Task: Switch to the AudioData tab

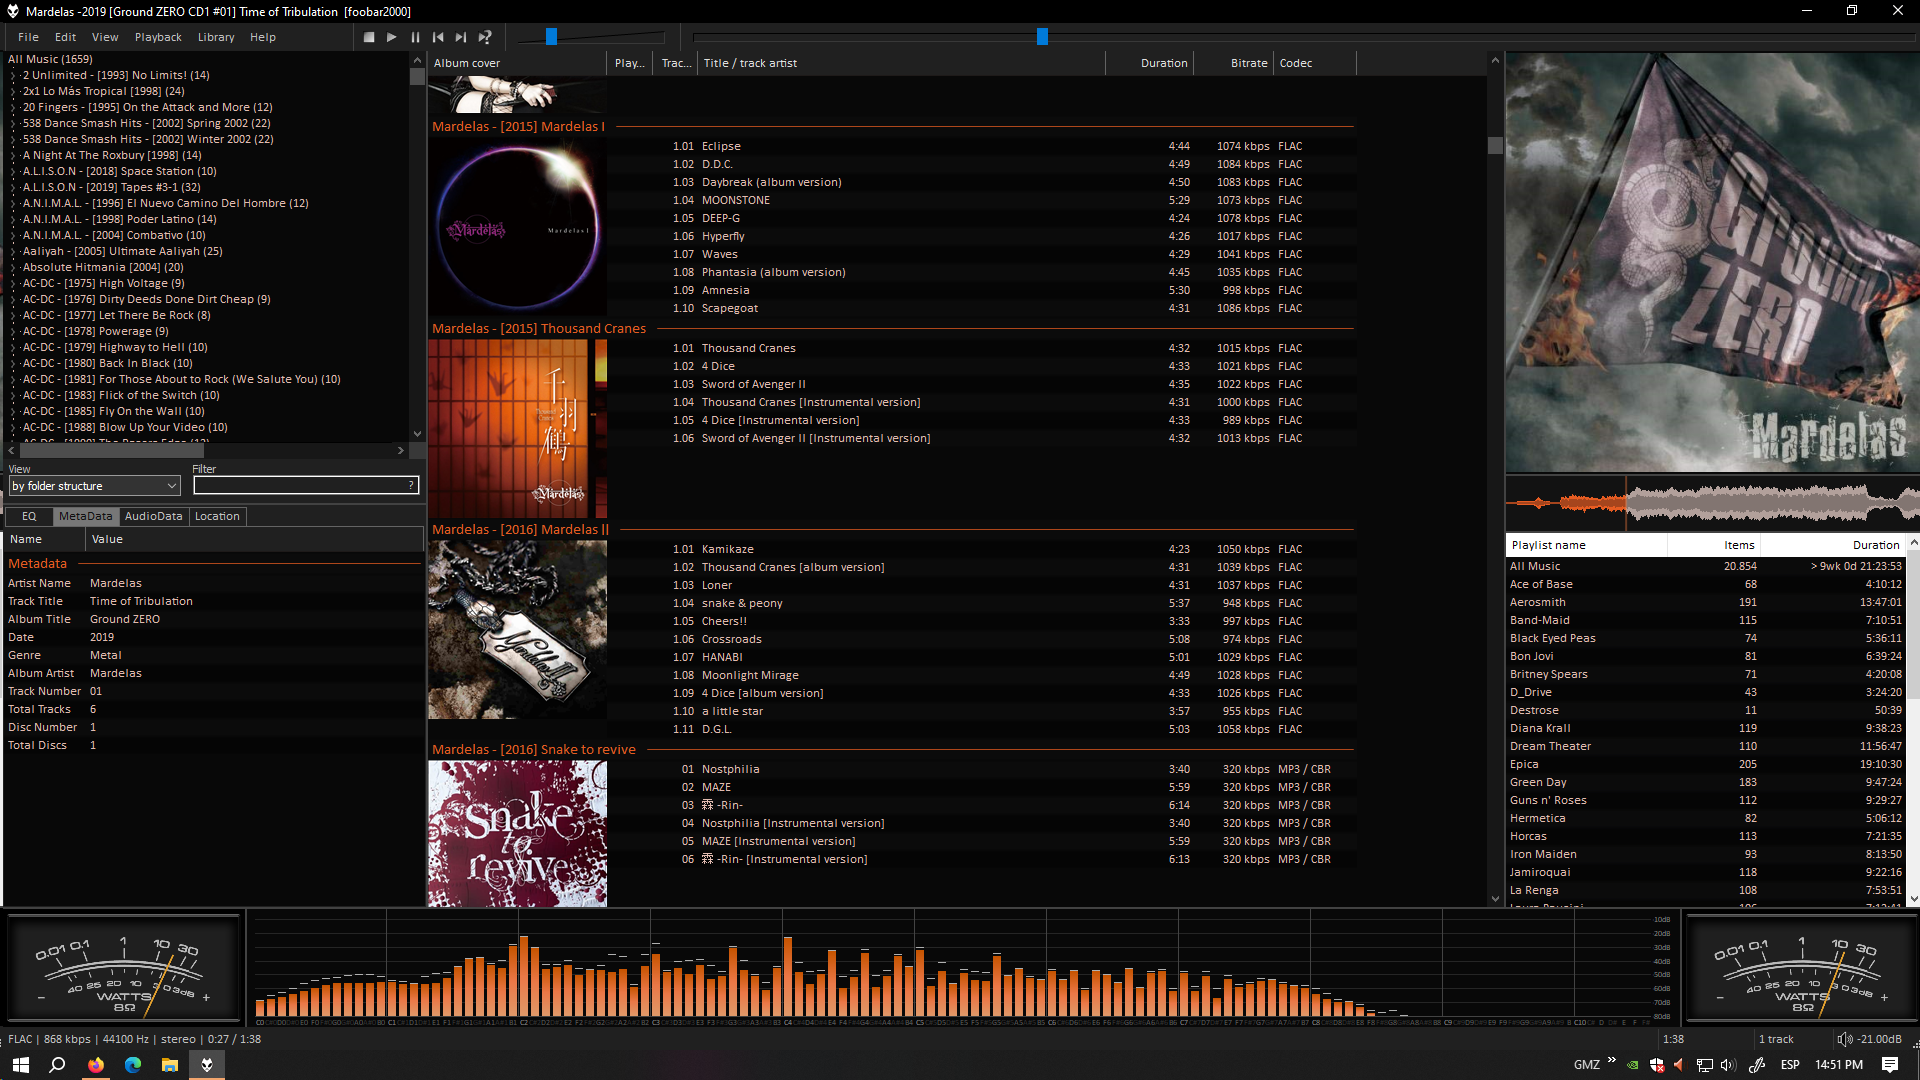Action: (153, 516)
